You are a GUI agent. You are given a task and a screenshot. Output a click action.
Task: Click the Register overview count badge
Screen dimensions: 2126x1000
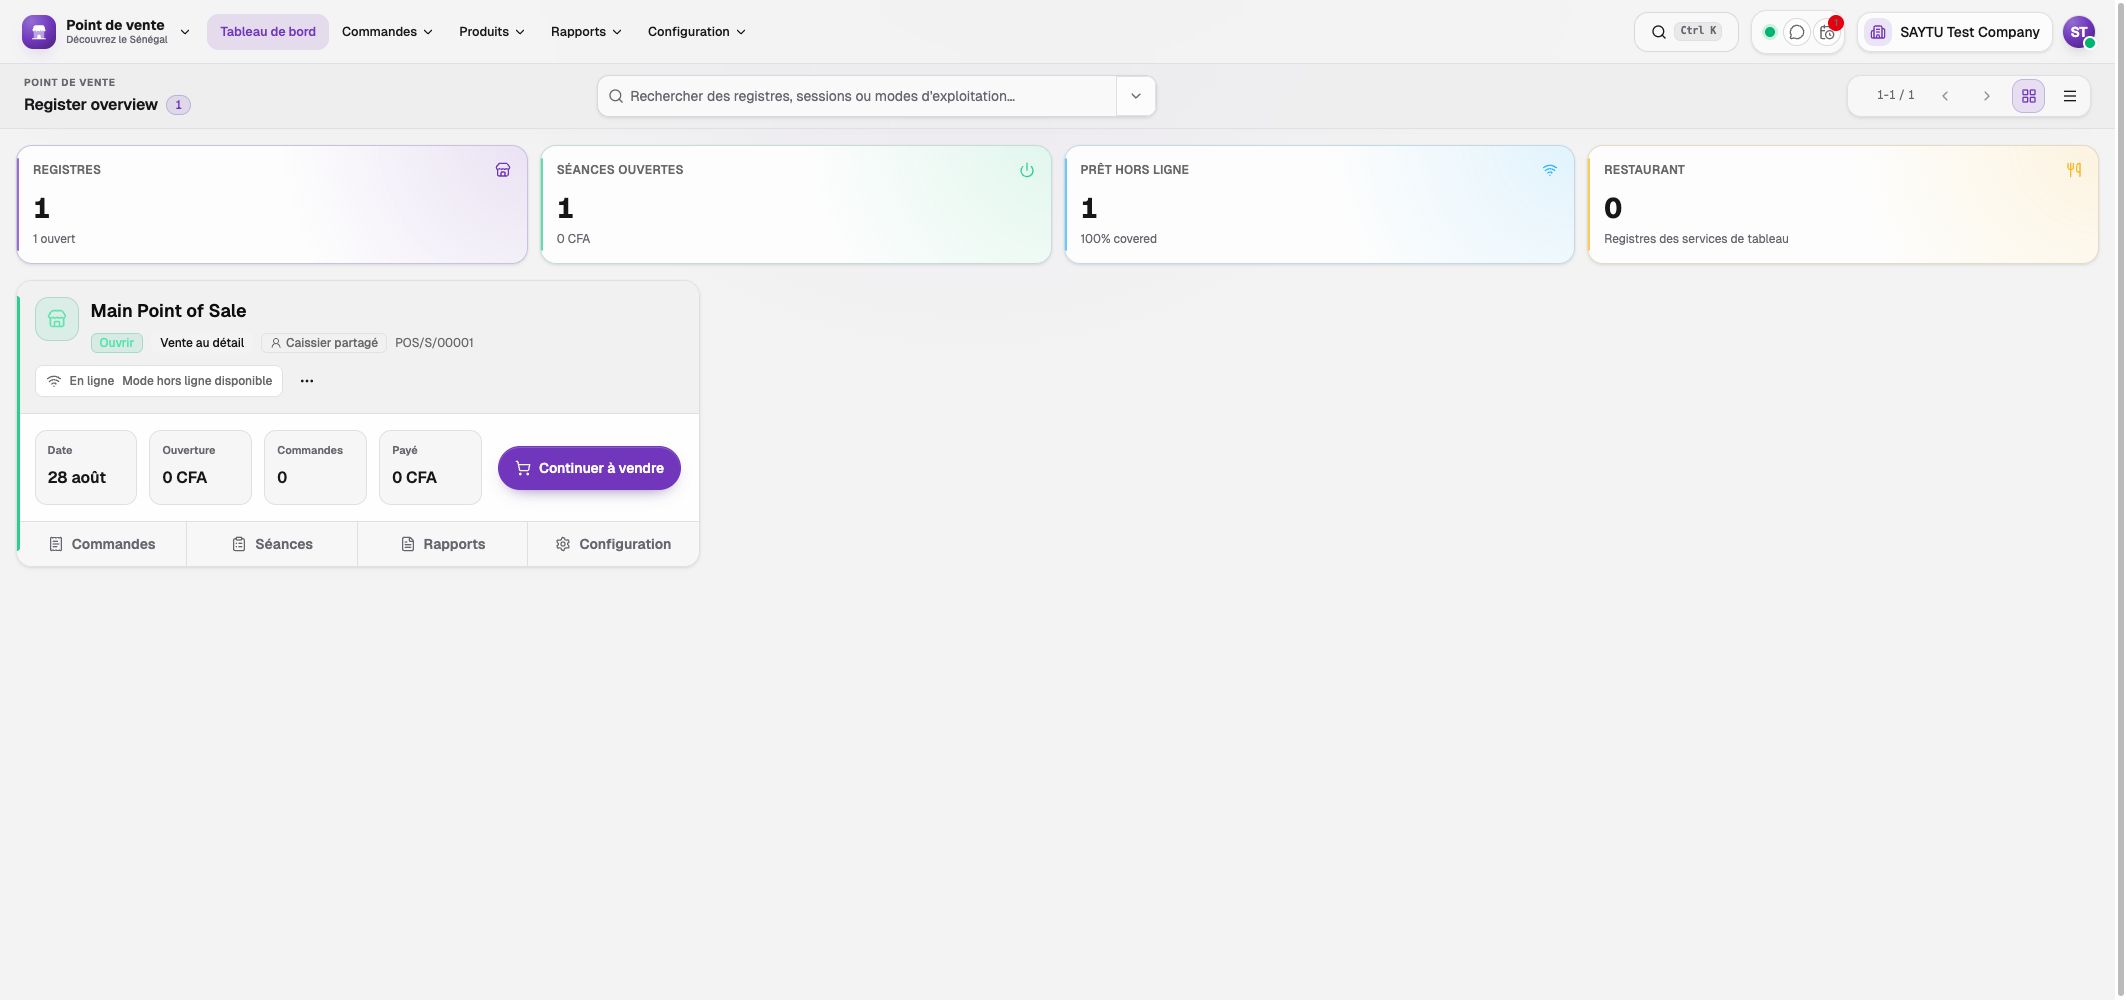pyautogui.click(x=178, y=105)
